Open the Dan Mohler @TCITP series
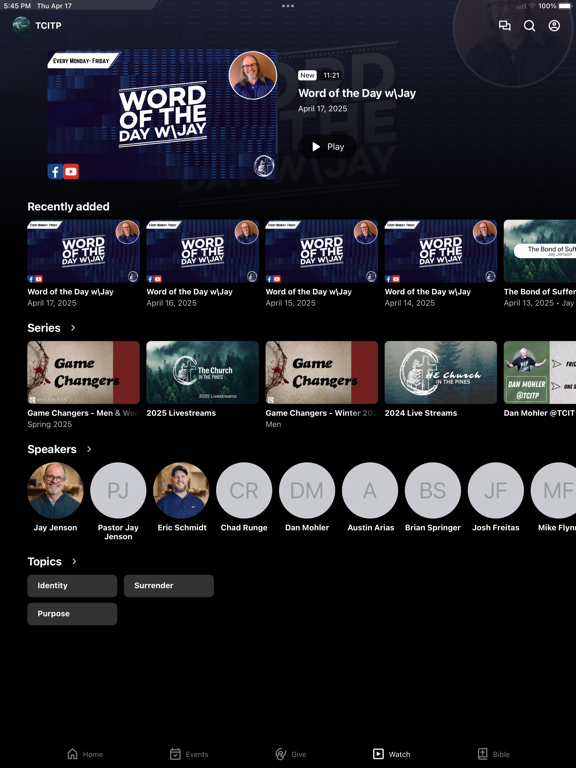This screenshot has height=768, width=576. 540,373
